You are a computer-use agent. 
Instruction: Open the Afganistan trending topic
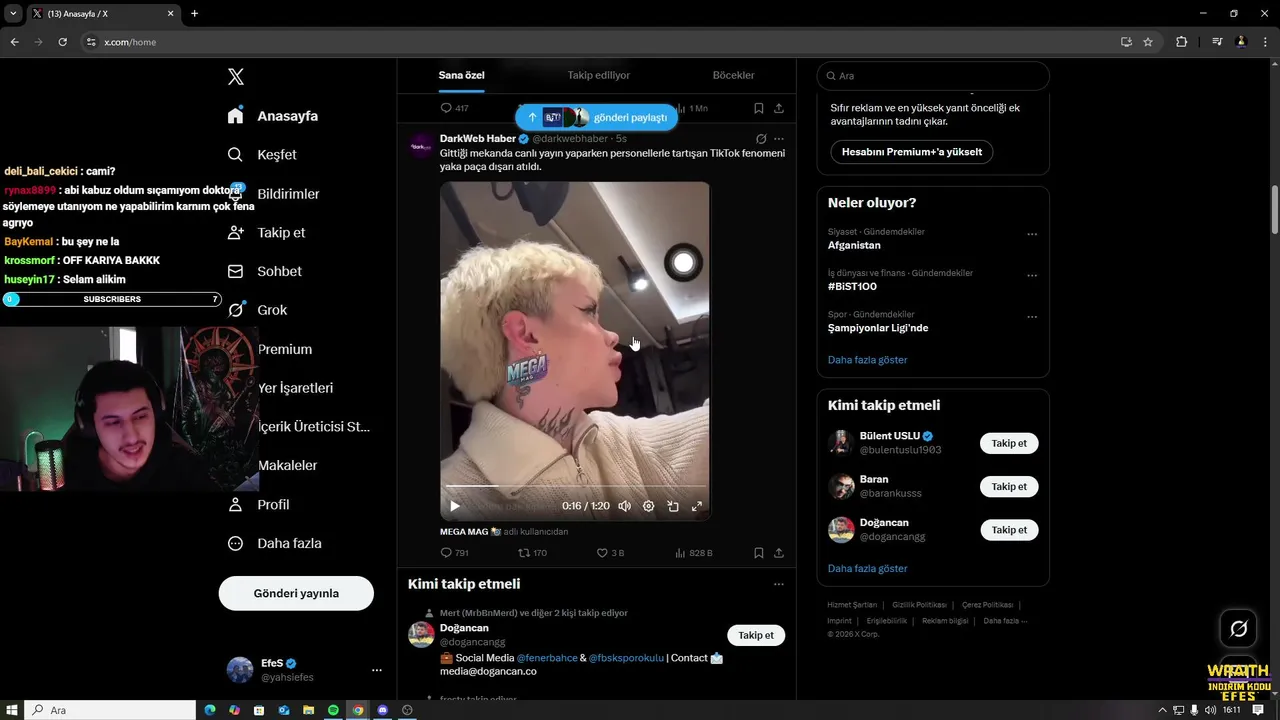coord(854,245)
